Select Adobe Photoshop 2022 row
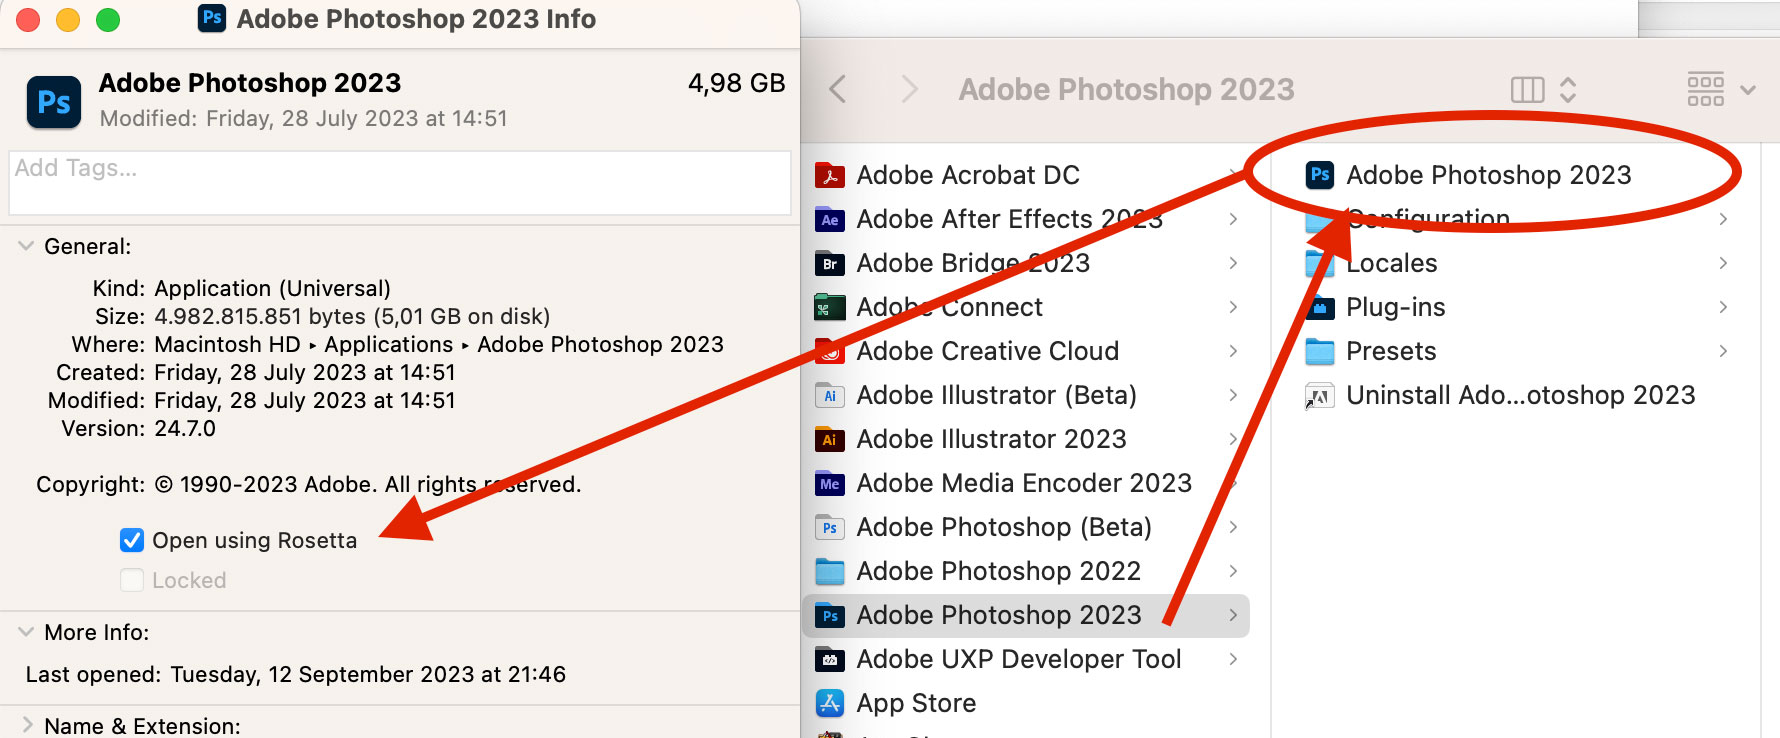Screen dimensions: 1780x738 pyautogui.click(x=1026, y=571)
